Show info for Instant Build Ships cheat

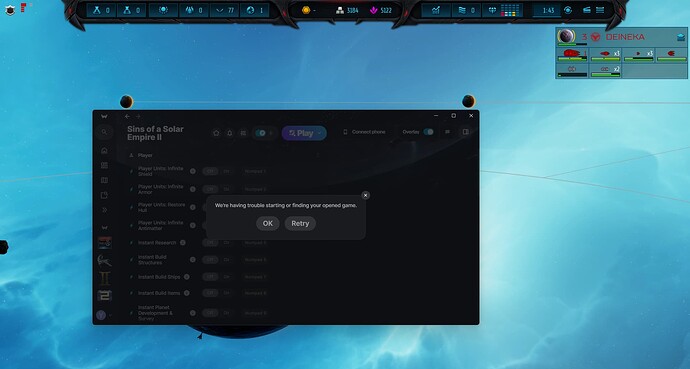click(x=187, y=277)
